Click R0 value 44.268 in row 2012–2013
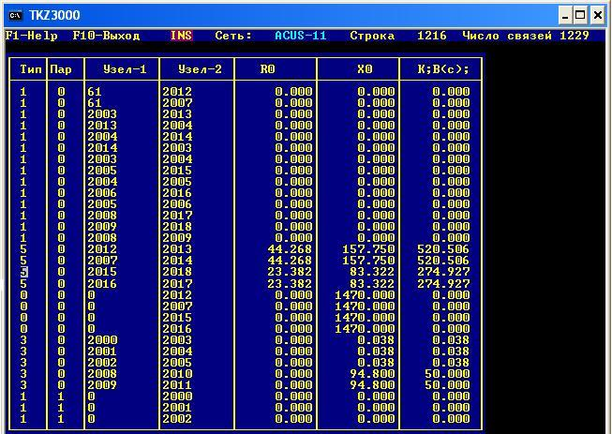Image resolution: width=612 pixels, height=434 pixels. click(290, 249)
